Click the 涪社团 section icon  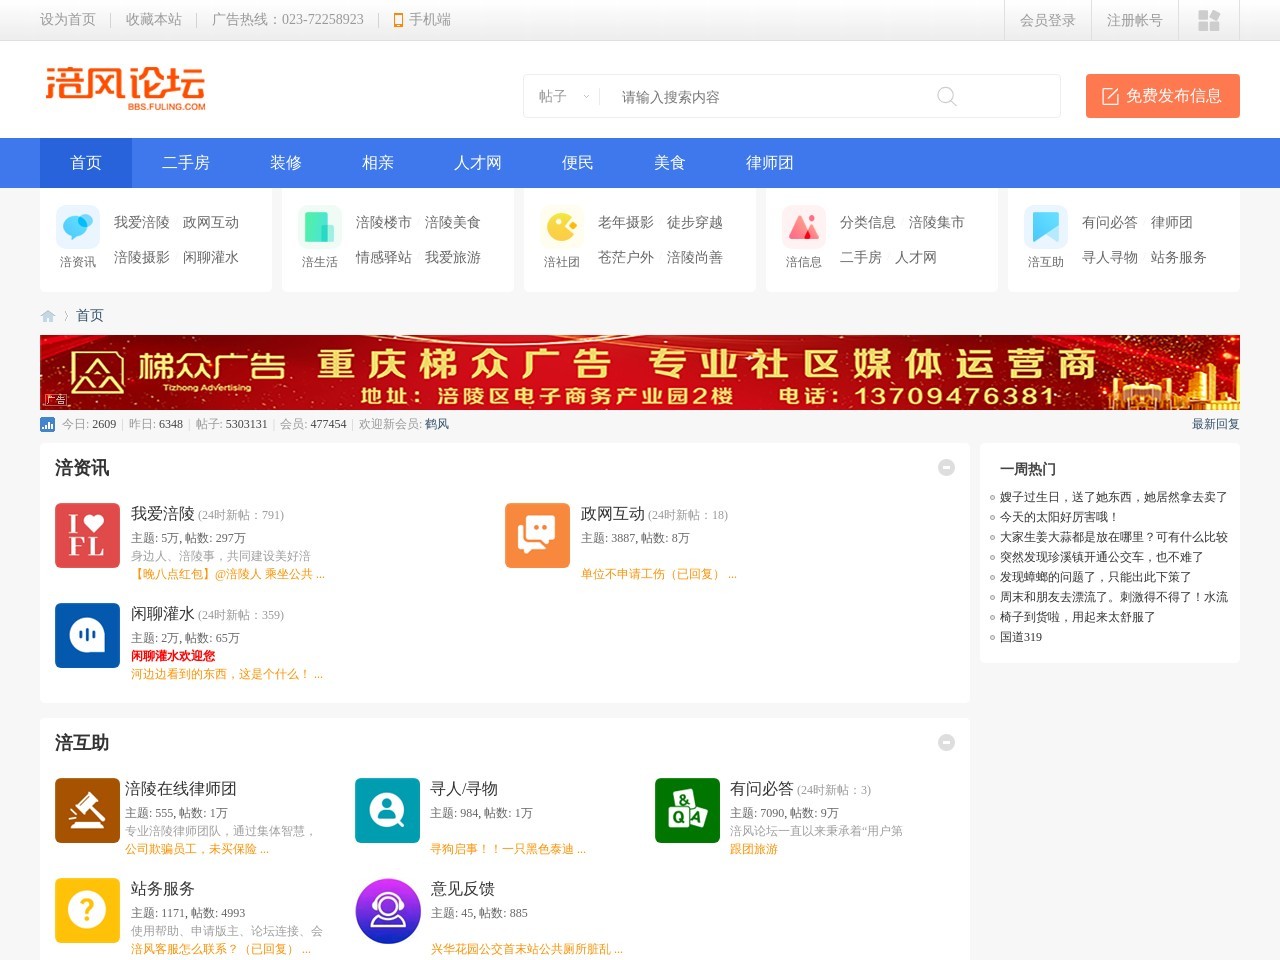pos(562,228)
